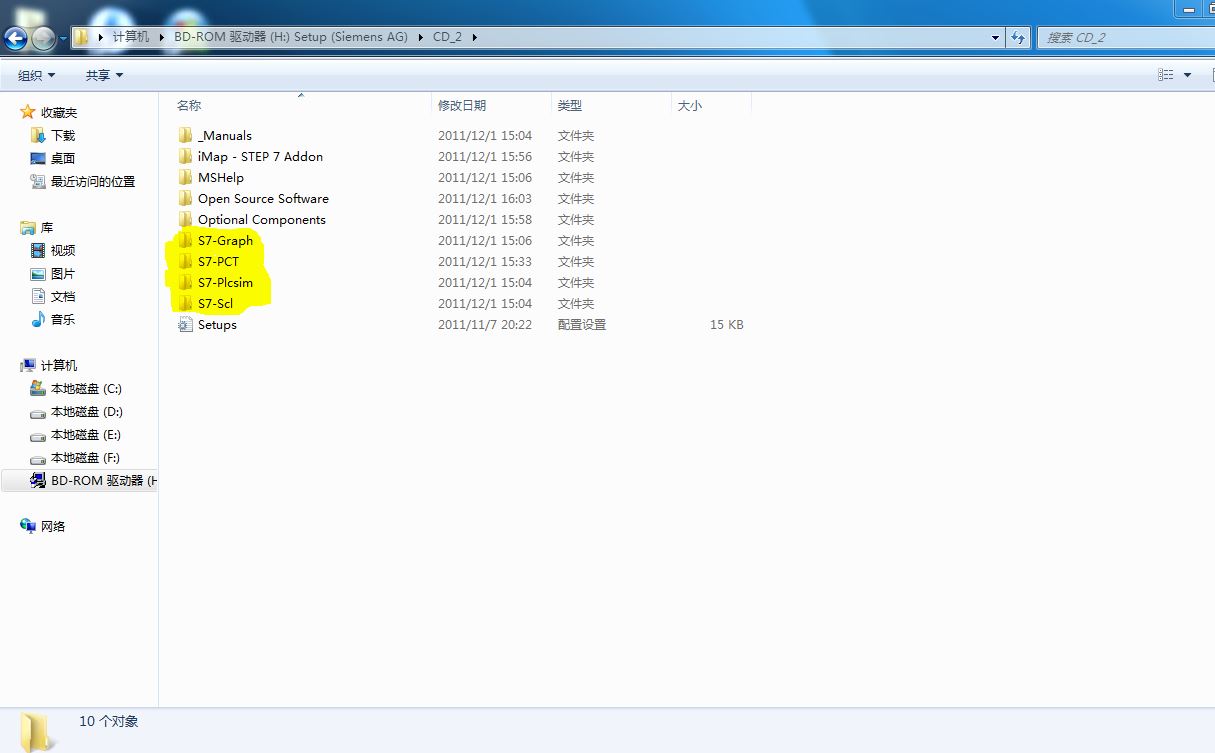Open 本地磁盘 (E:) in the navigation pane
The width and height of the screenshot is (1215, 753).
86,434
